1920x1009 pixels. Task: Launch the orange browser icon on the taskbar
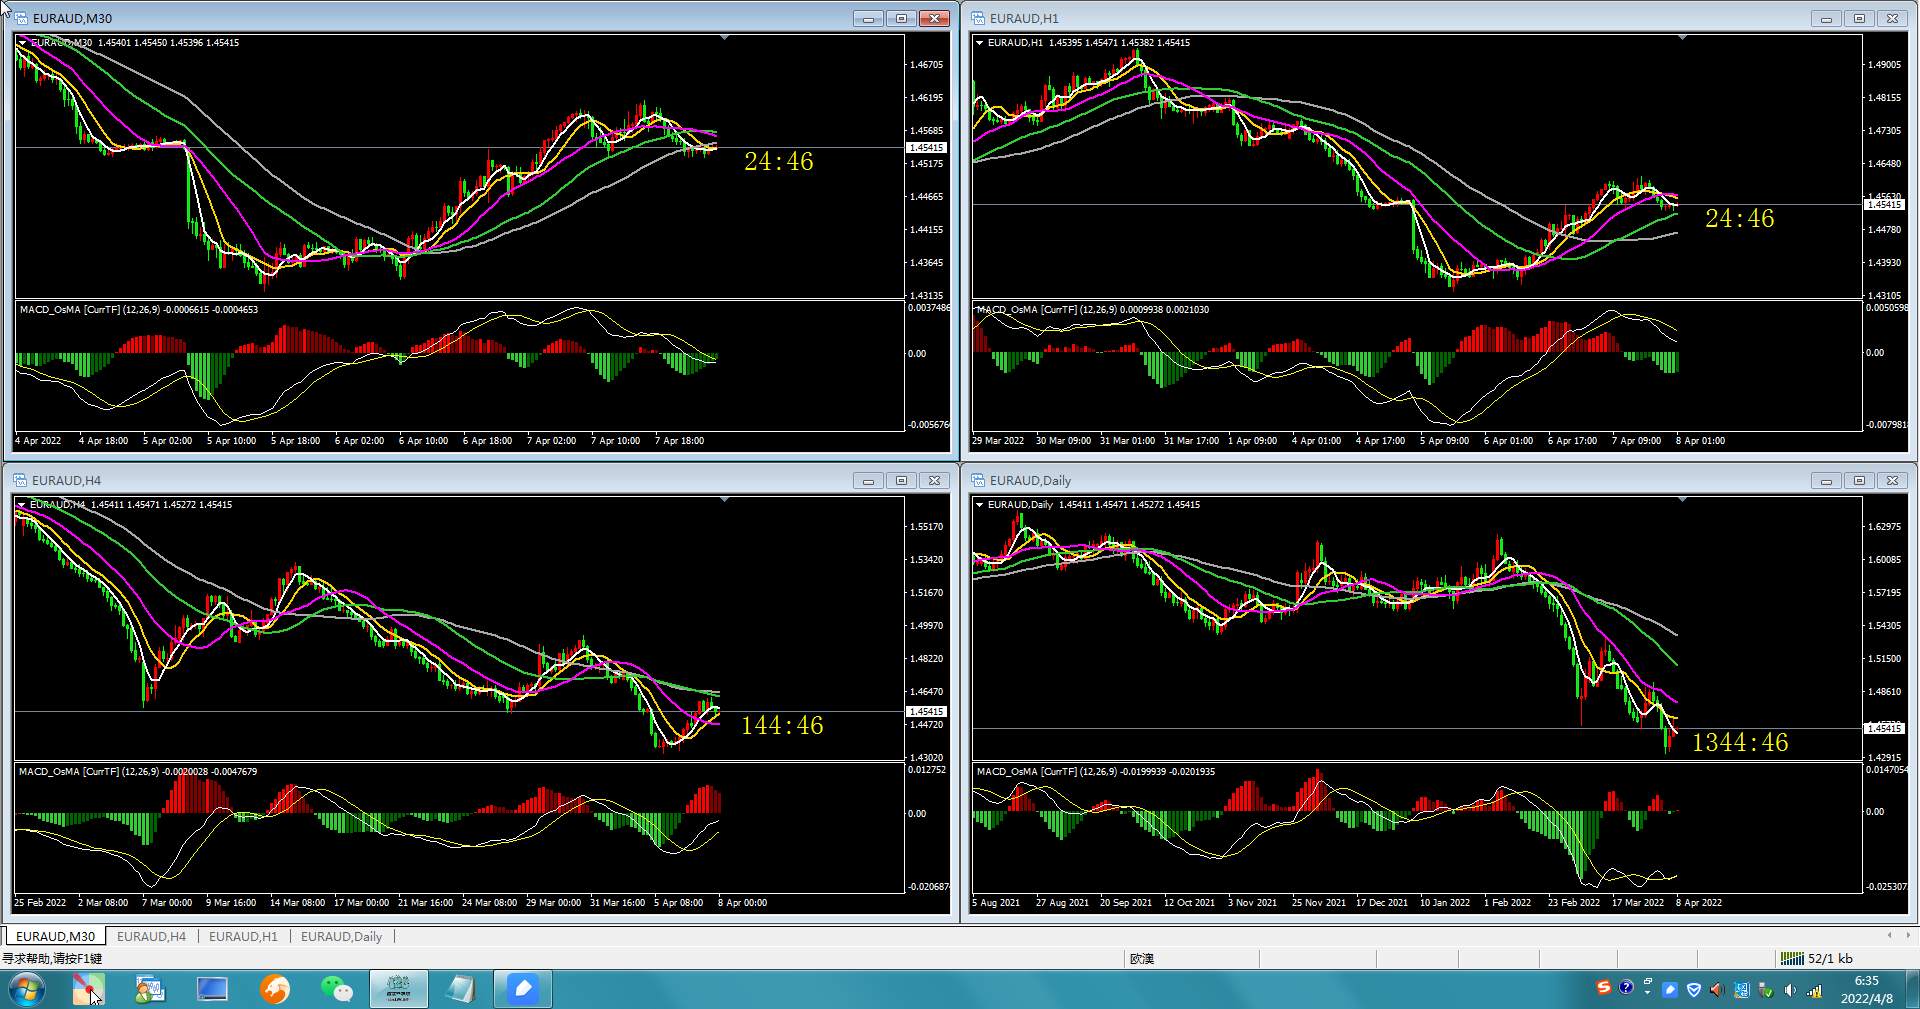pyautogui.click(x=275, y=989)
